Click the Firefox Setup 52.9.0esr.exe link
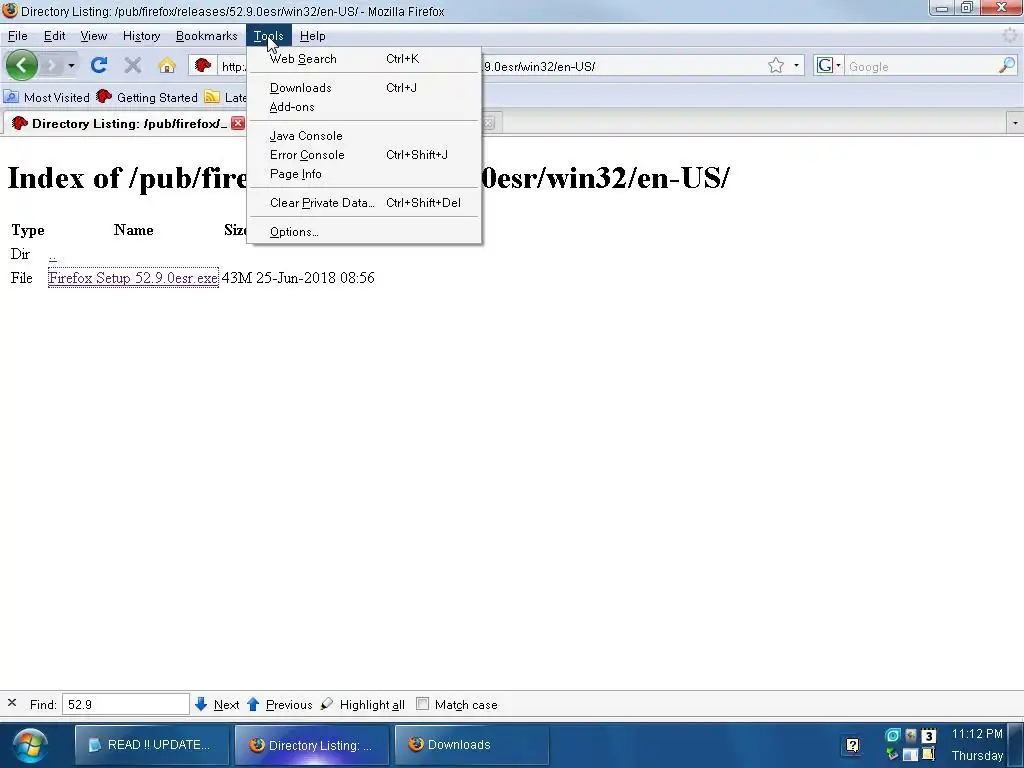 [x=133, y=278]
